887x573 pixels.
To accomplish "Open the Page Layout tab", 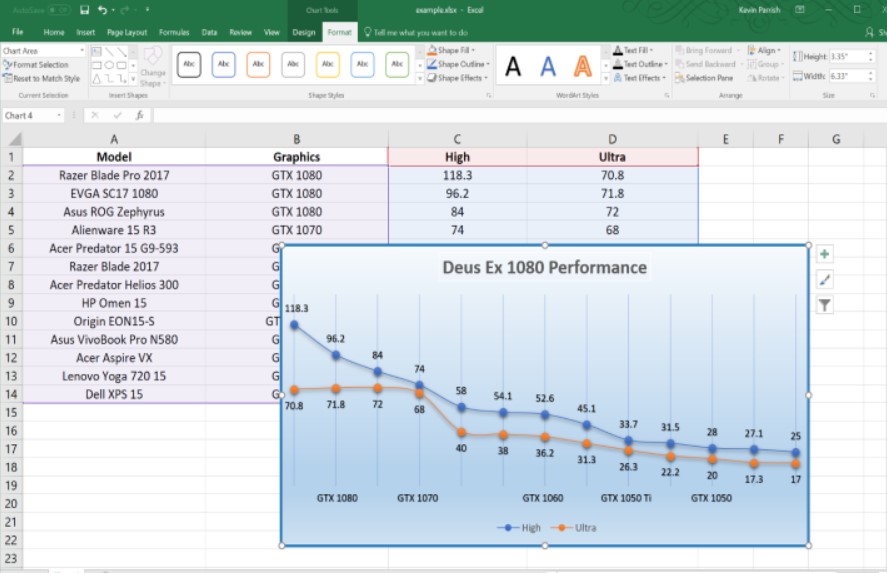I will point(127,32).
